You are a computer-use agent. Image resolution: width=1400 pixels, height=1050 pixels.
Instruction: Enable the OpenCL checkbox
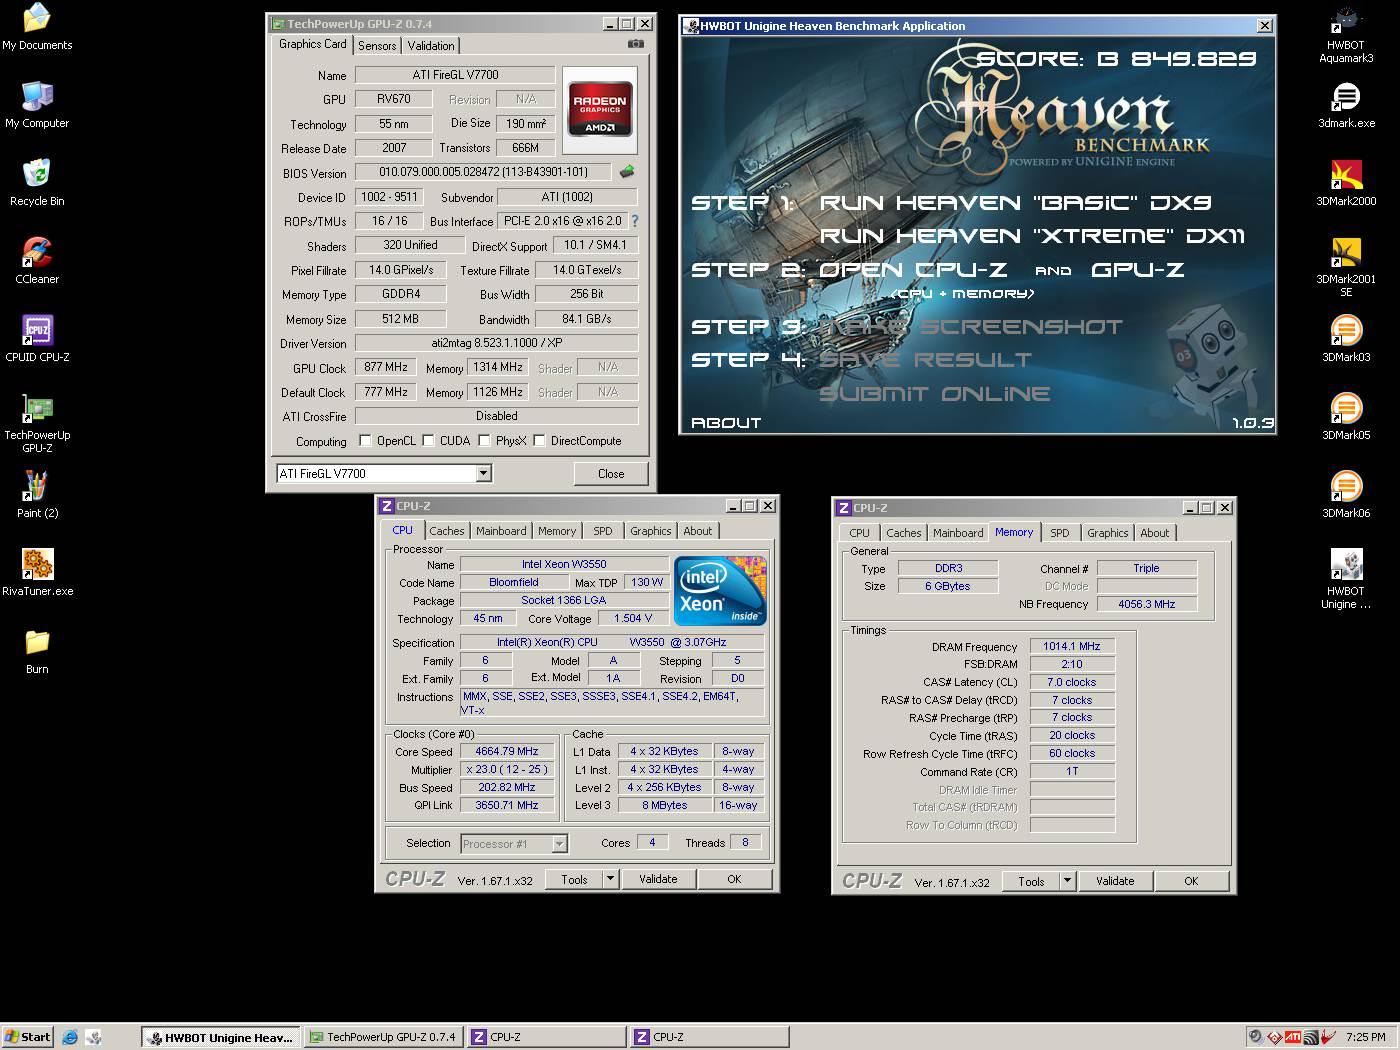point(365,441)
